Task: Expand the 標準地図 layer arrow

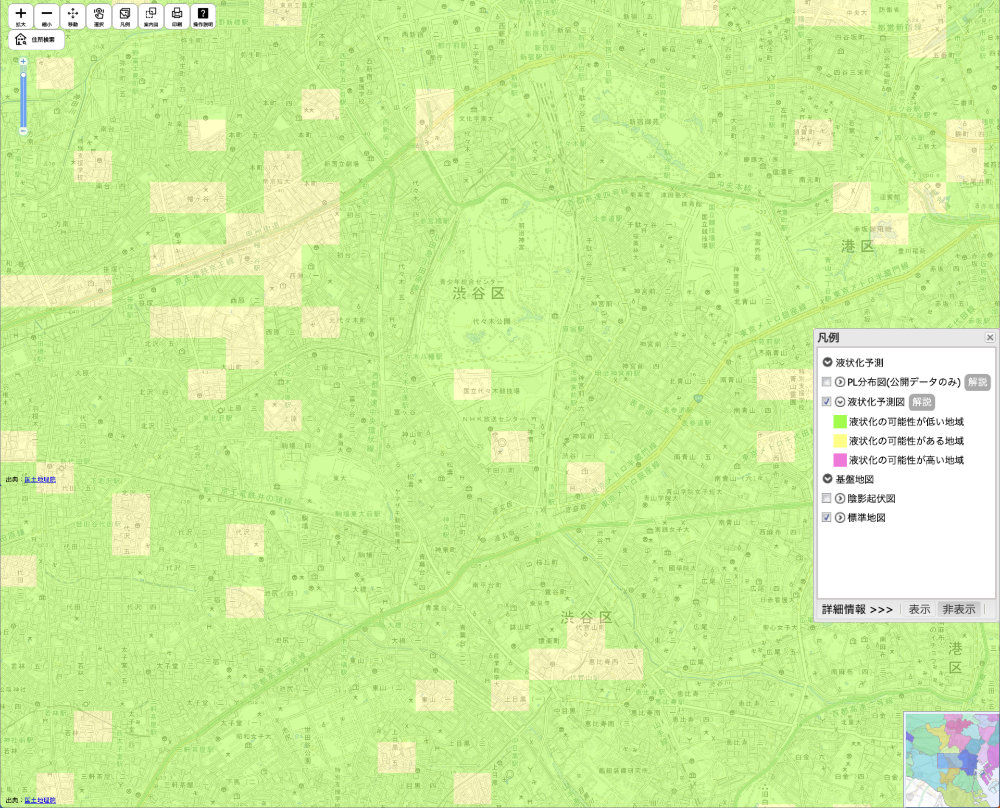Action: tap(840, 518)
